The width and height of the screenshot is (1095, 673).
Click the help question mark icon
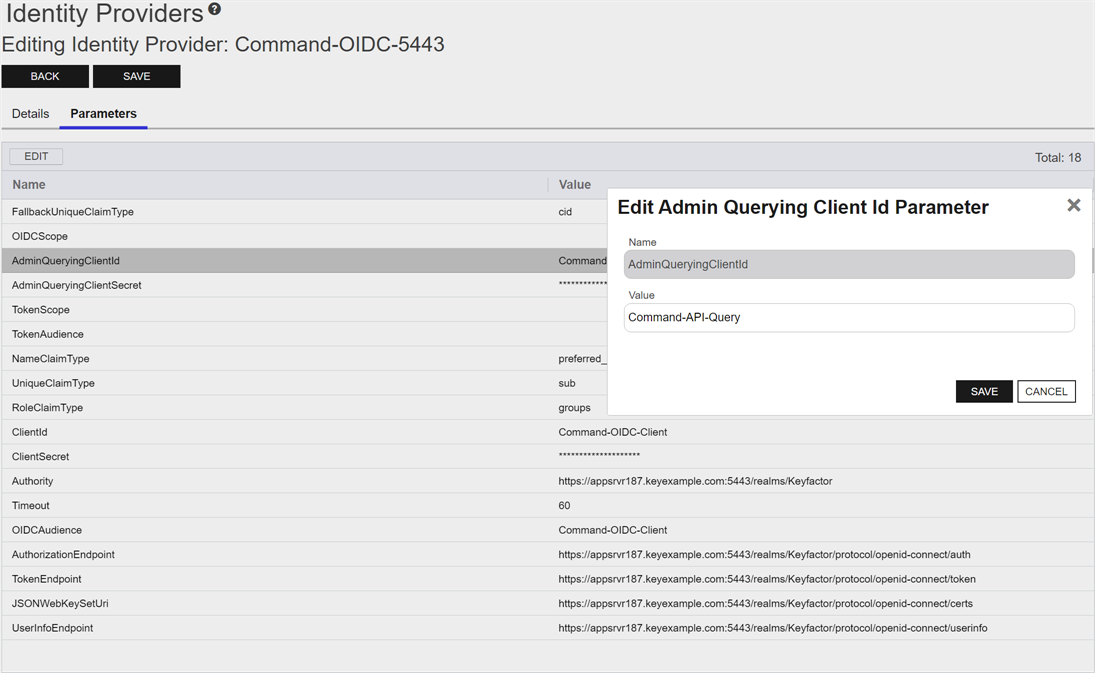[215, 10]
